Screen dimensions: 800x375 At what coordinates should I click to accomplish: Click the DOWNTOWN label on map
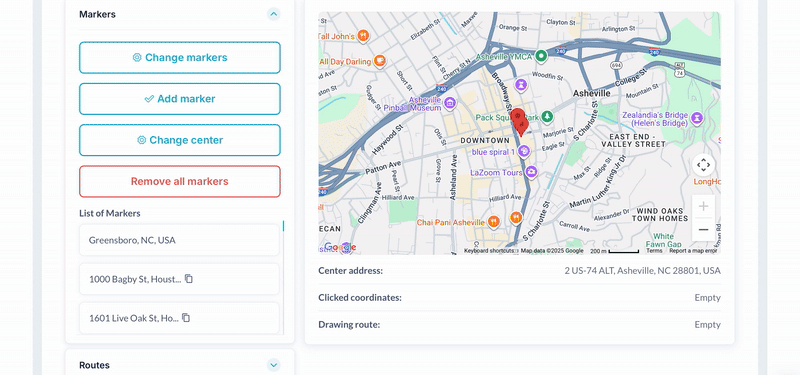[485, 140]
